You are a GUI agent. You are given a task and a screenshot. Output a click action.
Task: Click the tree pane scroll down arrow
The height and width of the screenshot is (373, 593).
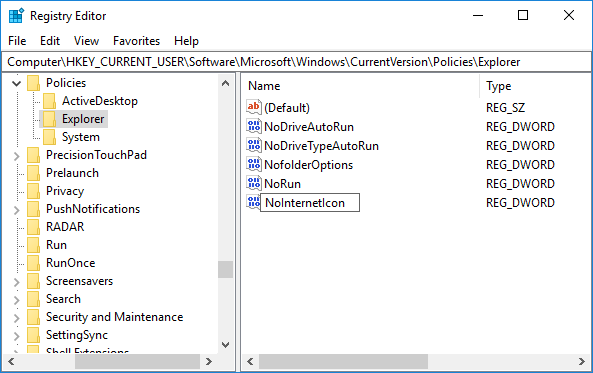225,345
